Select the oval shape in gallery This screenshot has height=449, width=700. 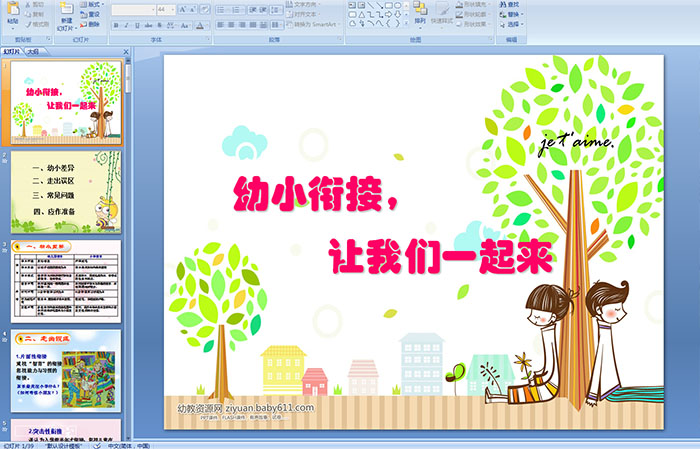(x=397, y=5)
